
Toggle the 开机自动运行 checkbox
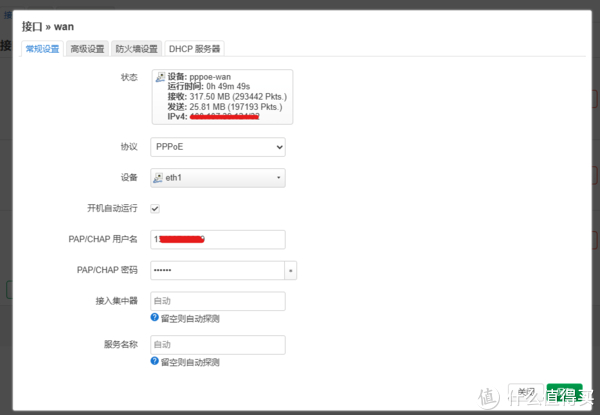pos(155,208)
